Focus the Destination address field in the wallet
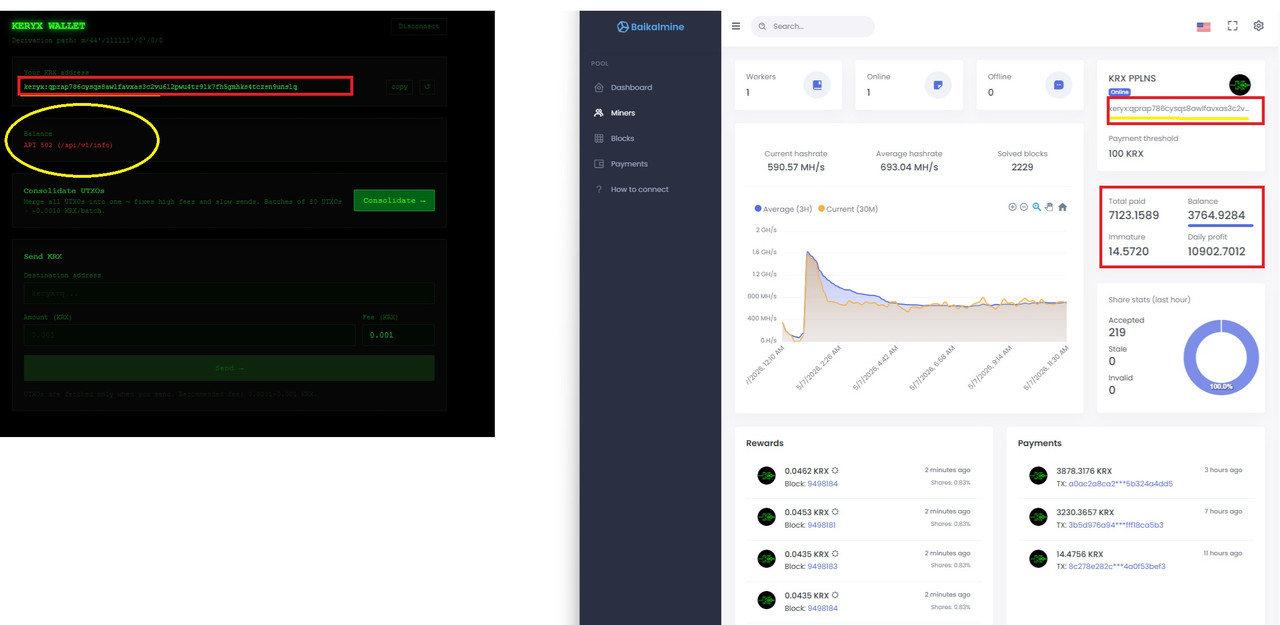The height and width of the screenshot is (625, 1280). 229,294
